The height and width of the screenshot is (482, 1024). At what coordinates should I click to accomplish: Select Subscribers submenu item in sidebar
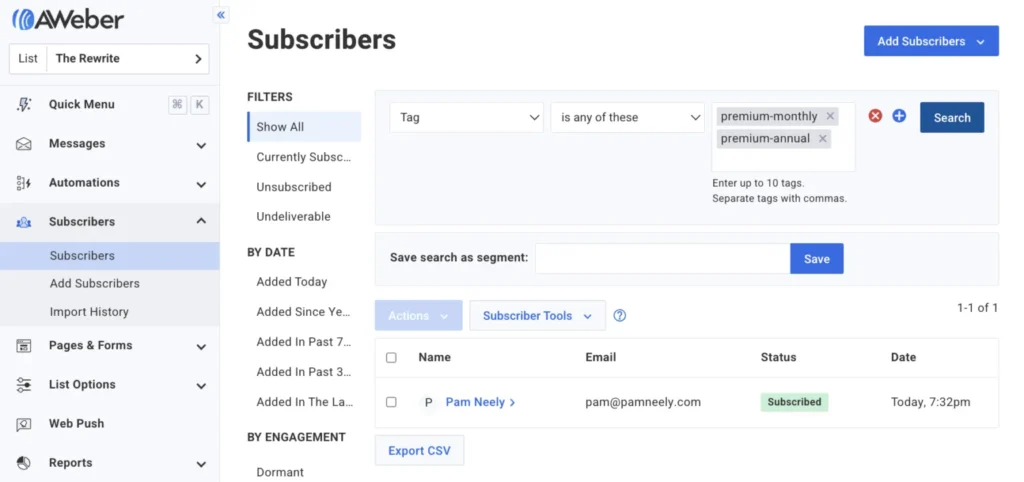click(110, 255)
